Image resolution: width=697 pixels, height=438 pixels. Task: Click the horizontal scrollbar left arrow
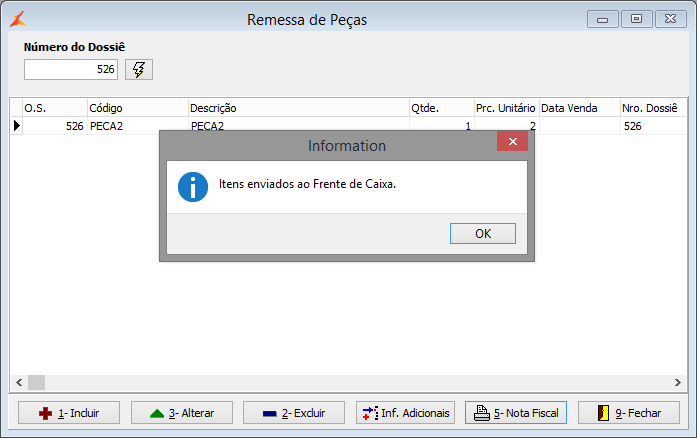[x=19, y=382]
